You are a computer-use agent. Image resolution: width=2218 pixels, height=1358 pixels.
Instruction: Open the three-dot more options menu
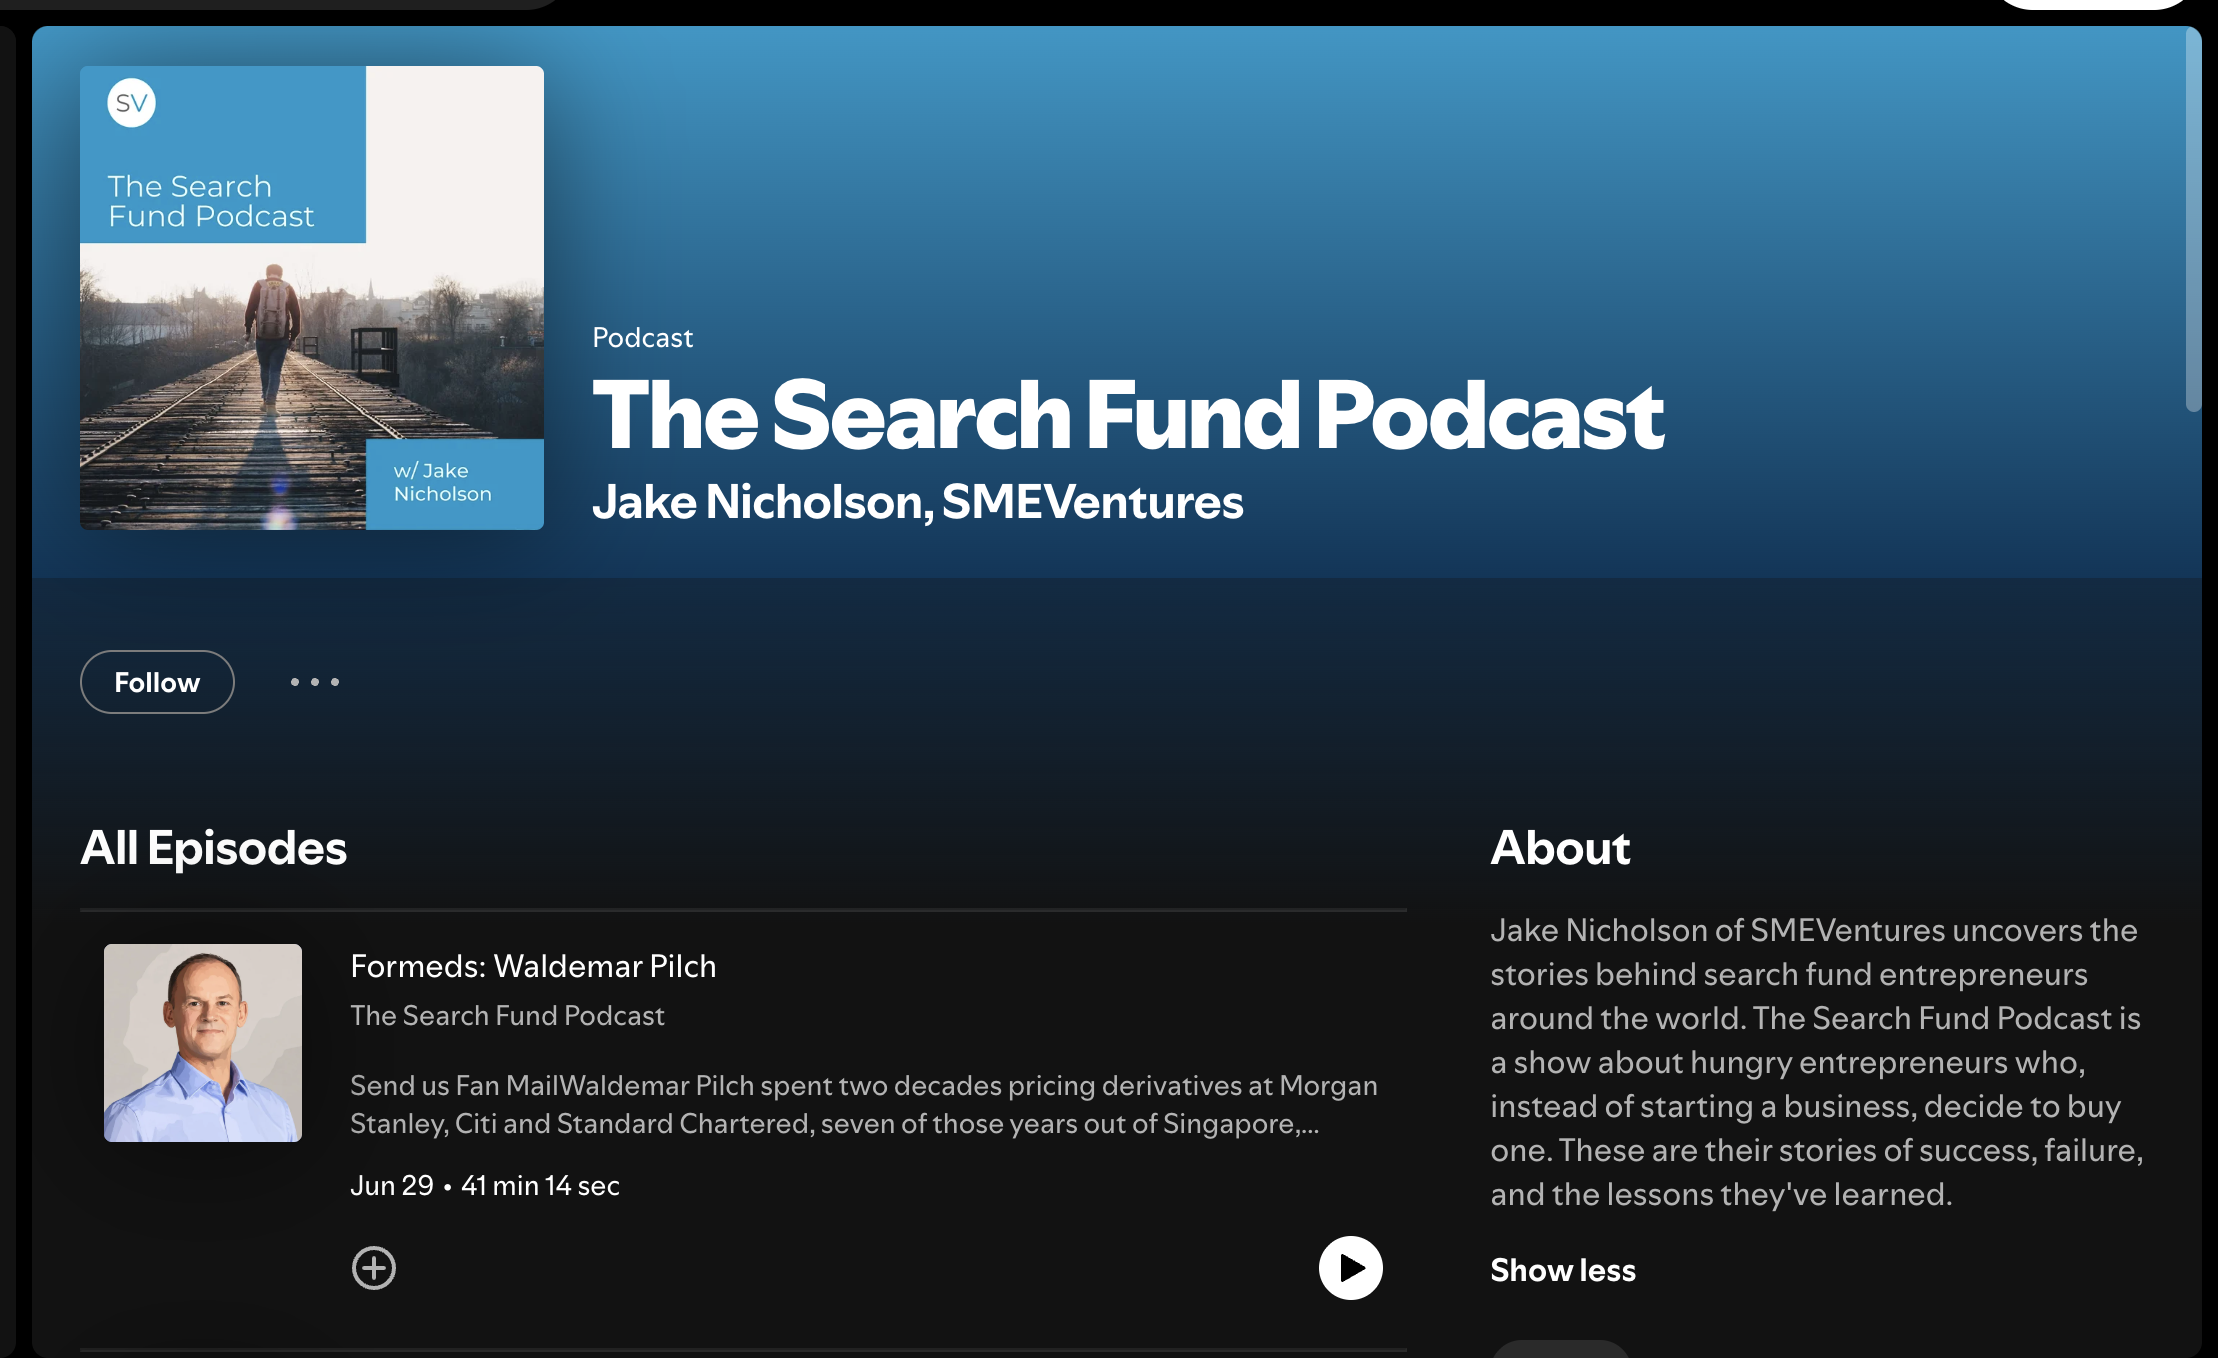[315, 682]
